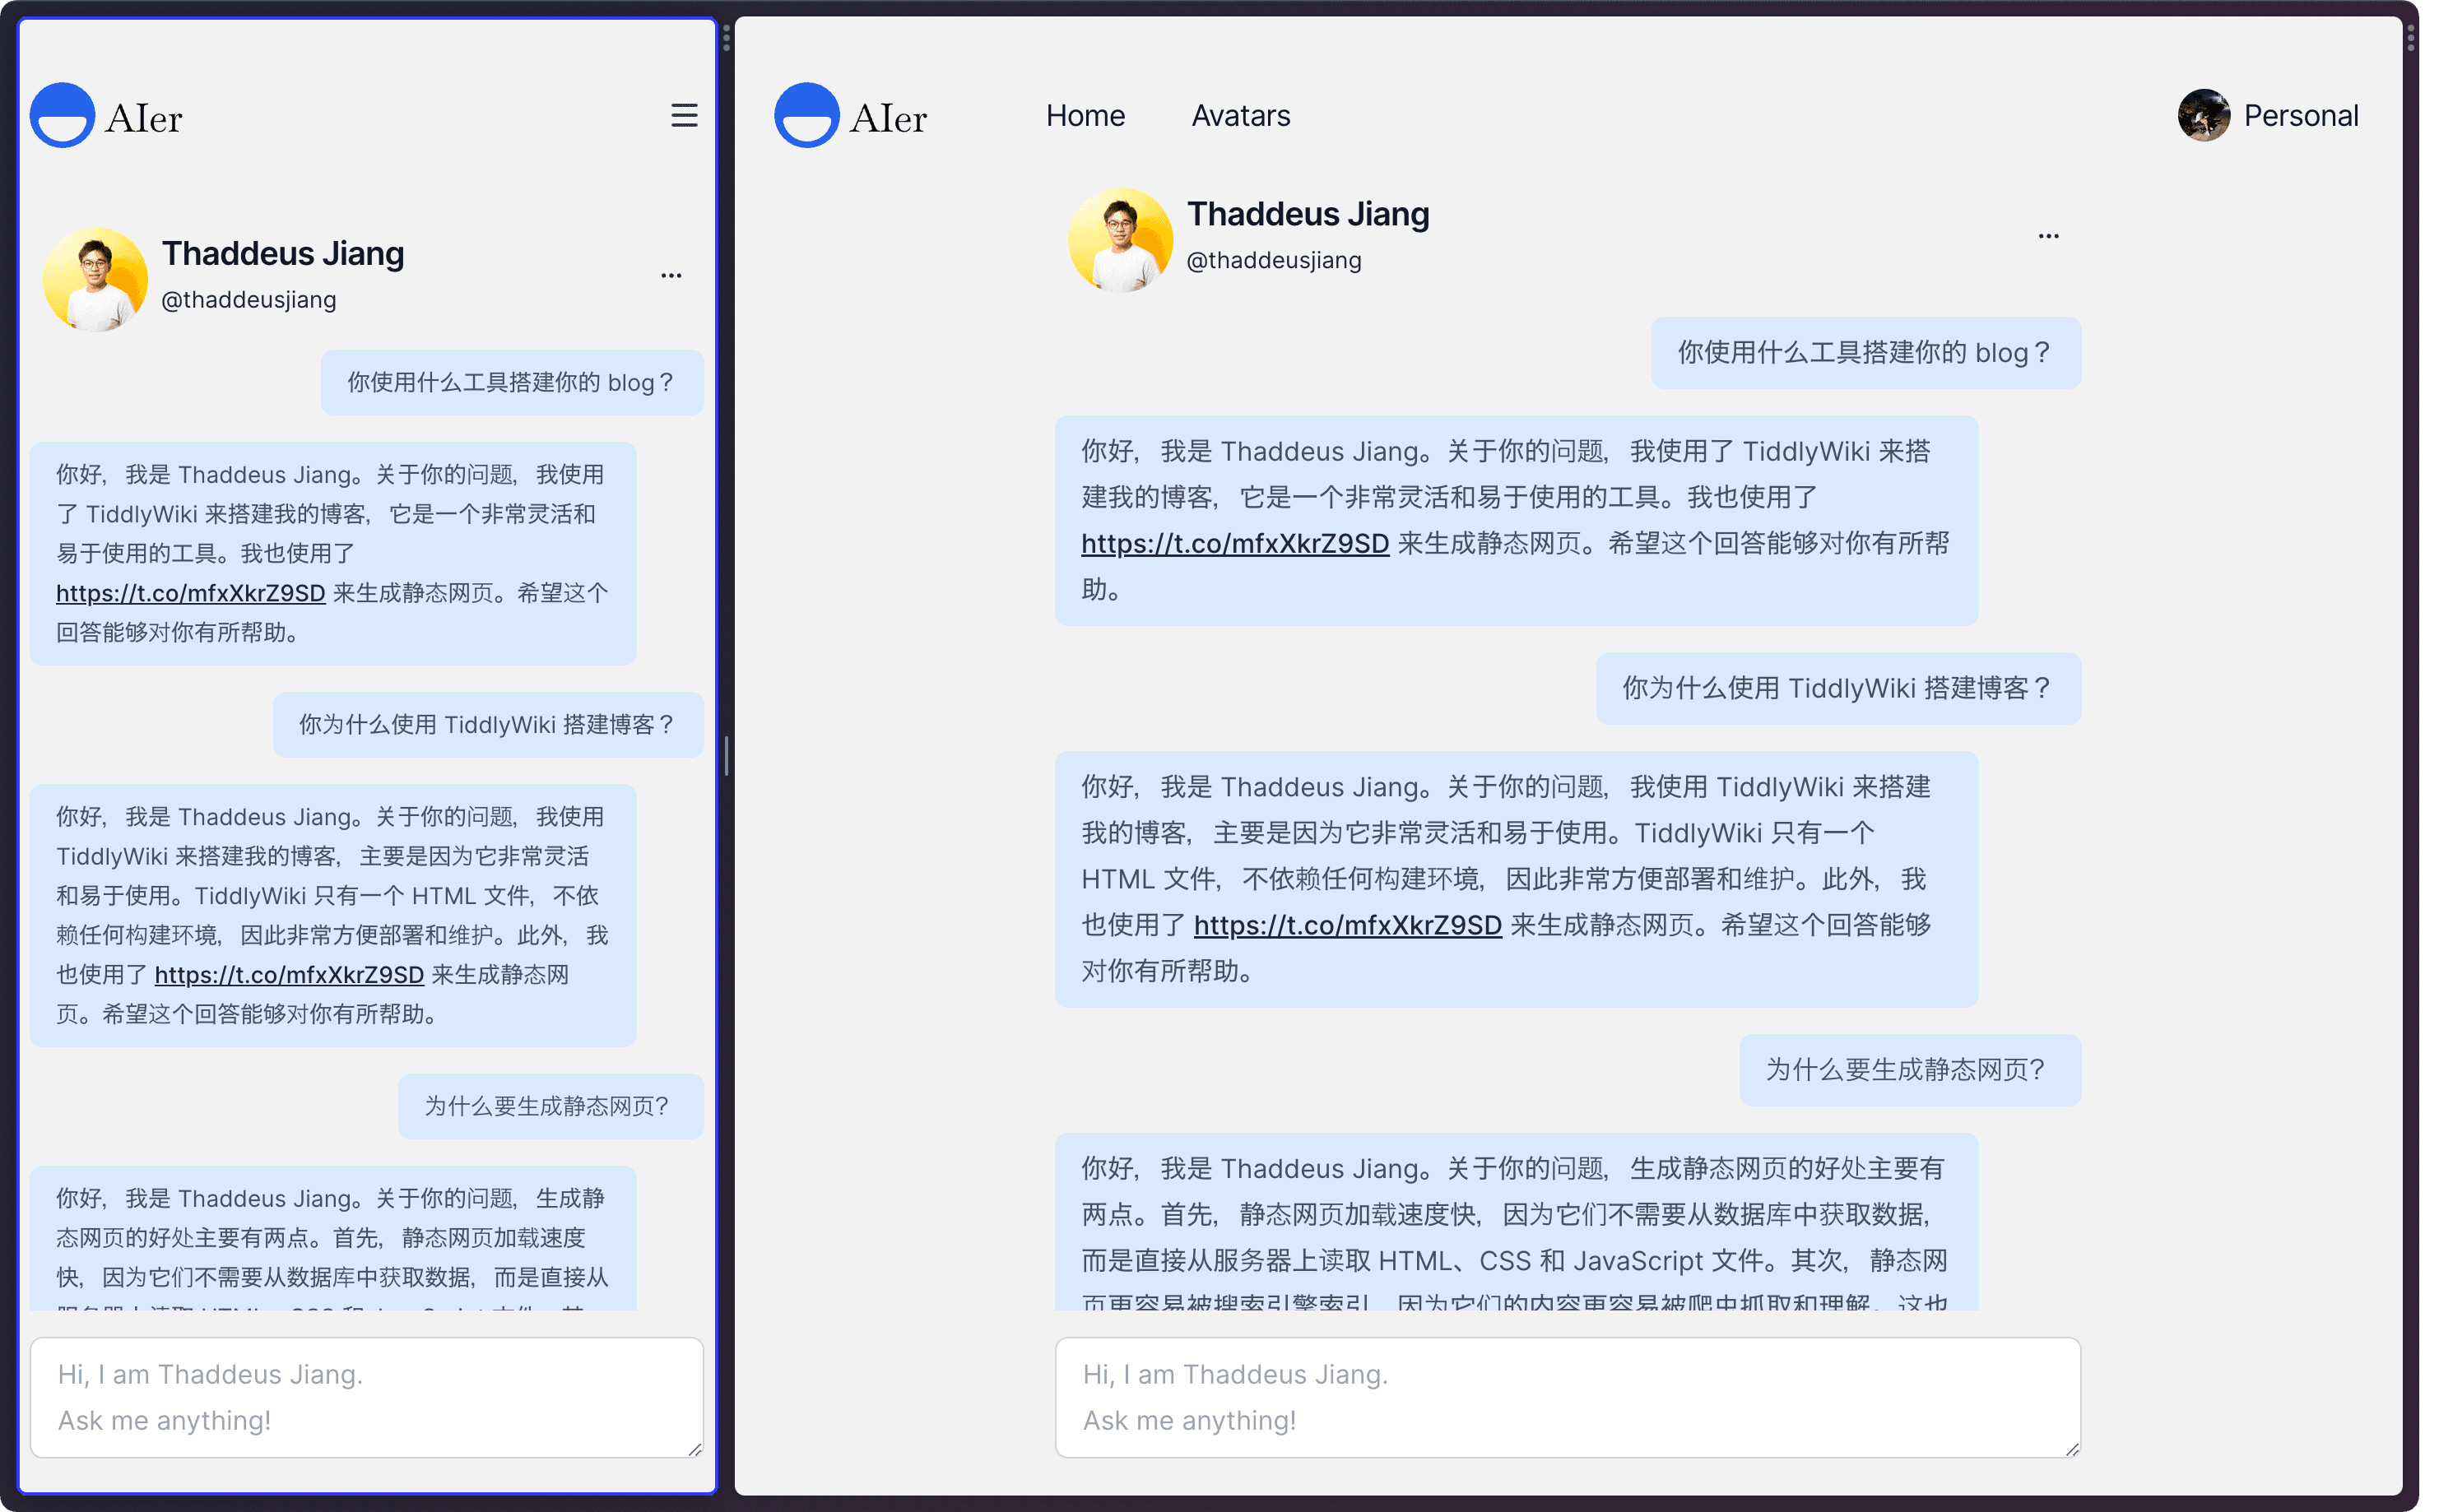Open t.co link in second right reply
Viewport: 2439px width, 1512px height.
(x=1347, y=925)
